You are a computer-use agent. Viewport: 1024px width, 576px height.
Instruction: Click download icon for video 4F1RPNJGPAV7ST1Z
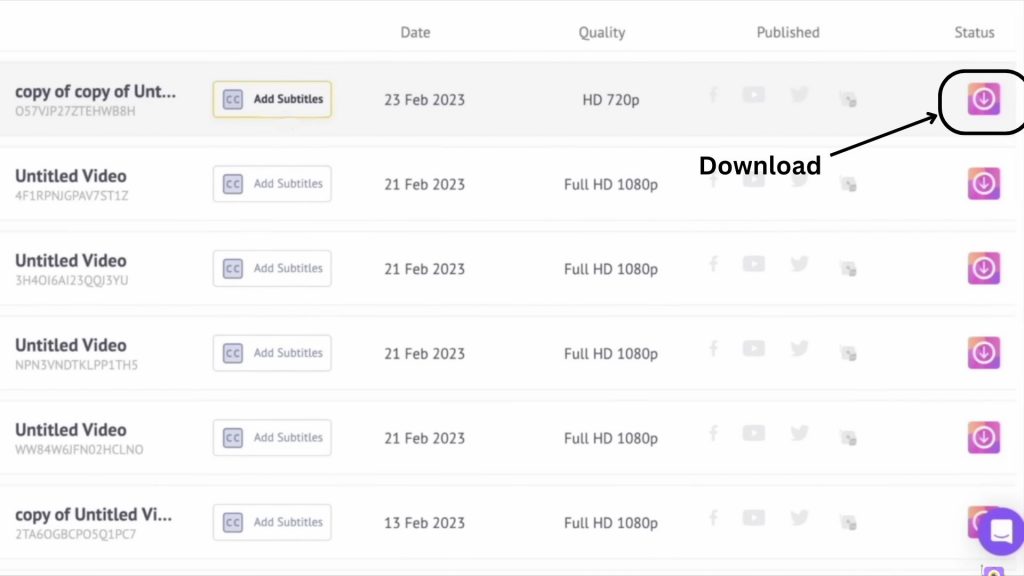click(x=984, y=184)
